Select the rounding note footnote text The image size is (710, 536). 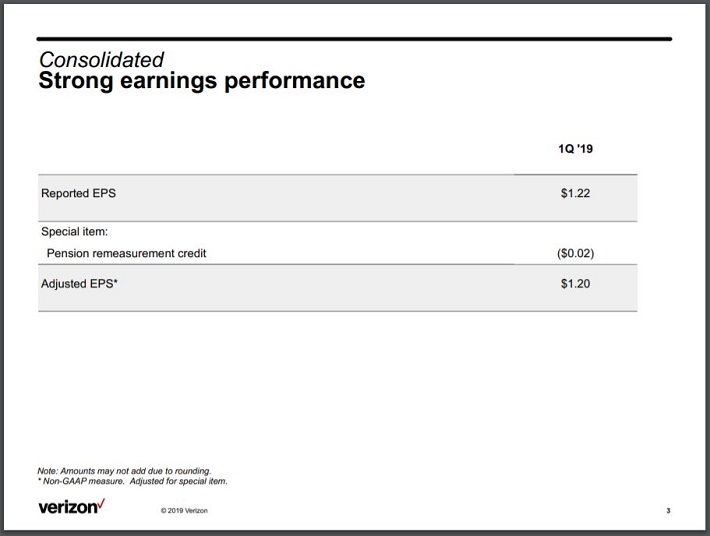click(124, 471)
